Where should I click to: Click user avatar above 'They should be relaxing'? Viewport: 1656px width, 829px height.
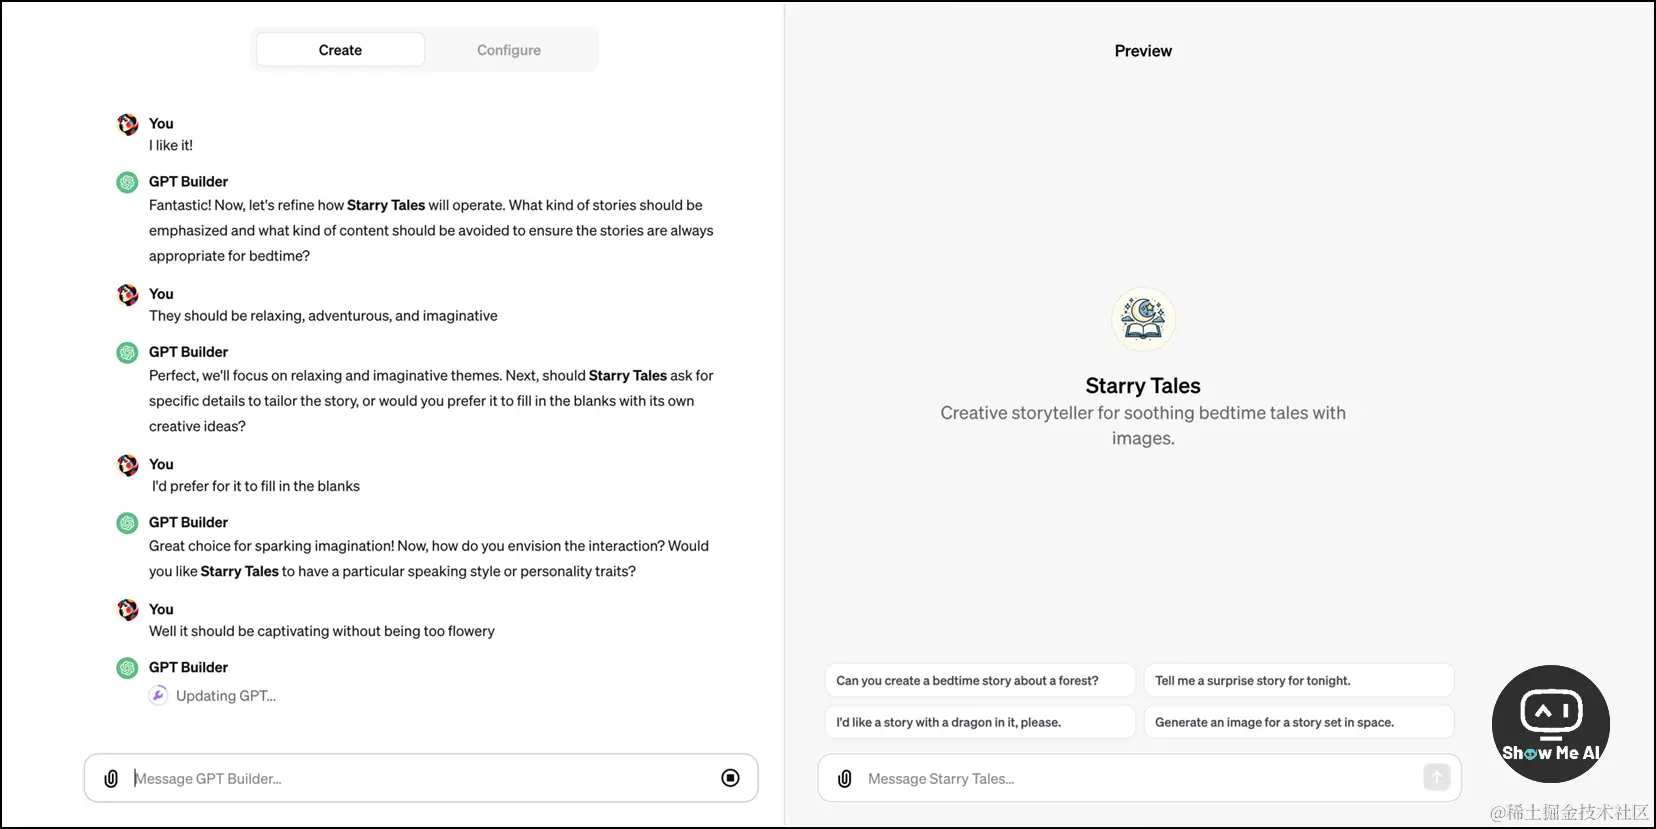click(x=128, y=294)
